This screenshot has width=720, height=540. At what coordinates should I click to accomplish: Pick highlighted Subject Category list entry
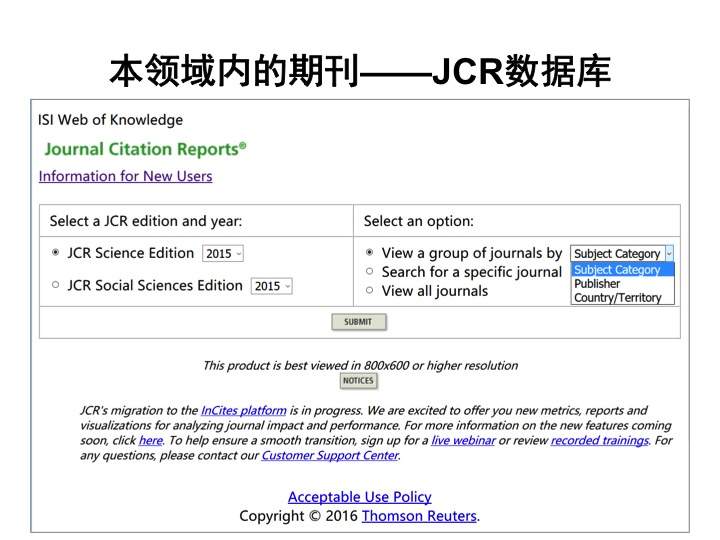(622, 270)
